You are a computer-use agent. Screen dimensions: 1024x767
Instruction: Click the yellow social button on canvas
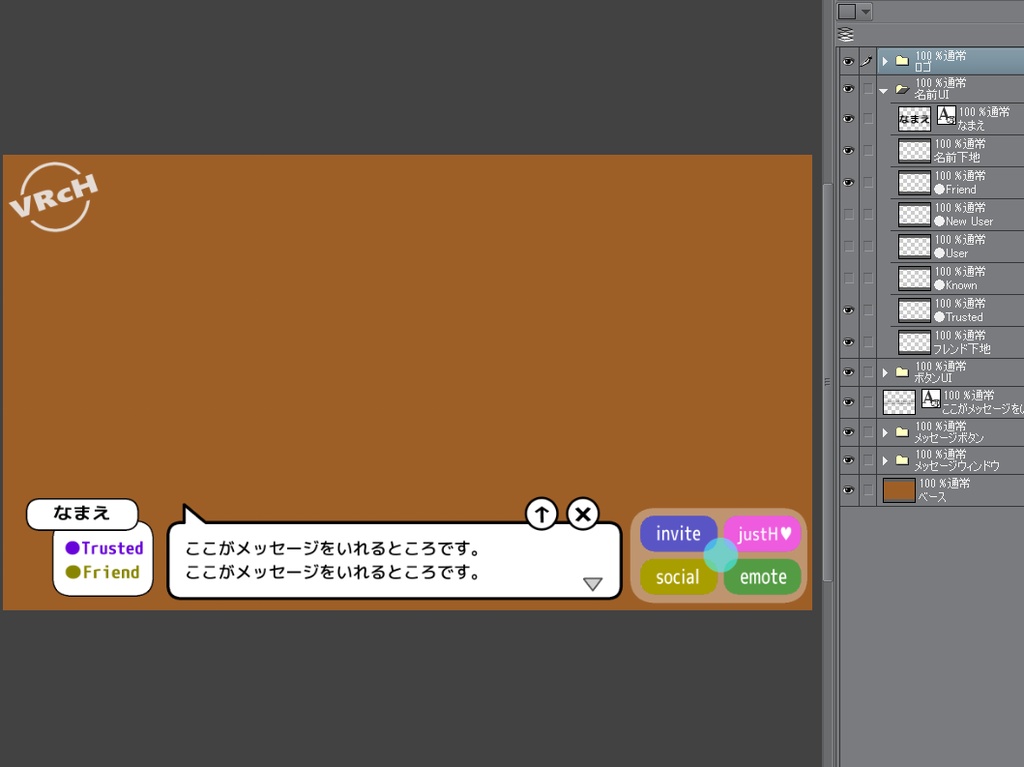pos(678,577)
